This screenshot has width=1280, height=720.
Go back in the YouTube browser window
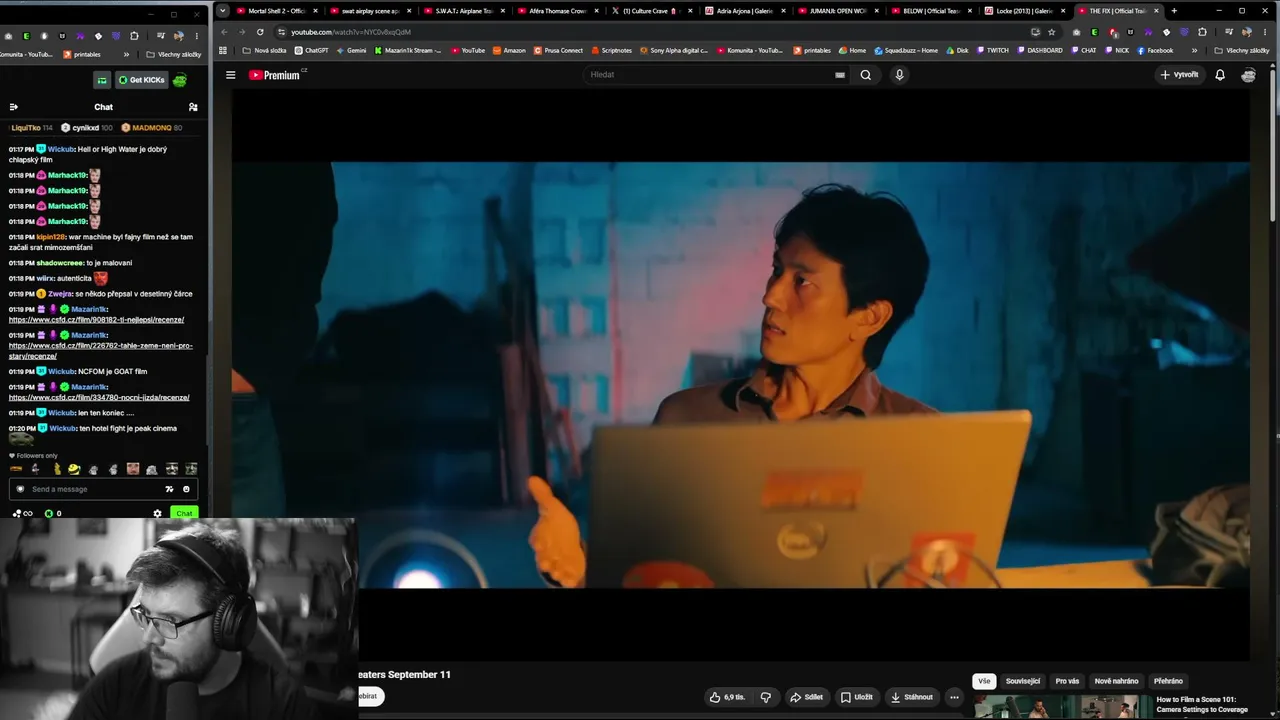(224, 32)
